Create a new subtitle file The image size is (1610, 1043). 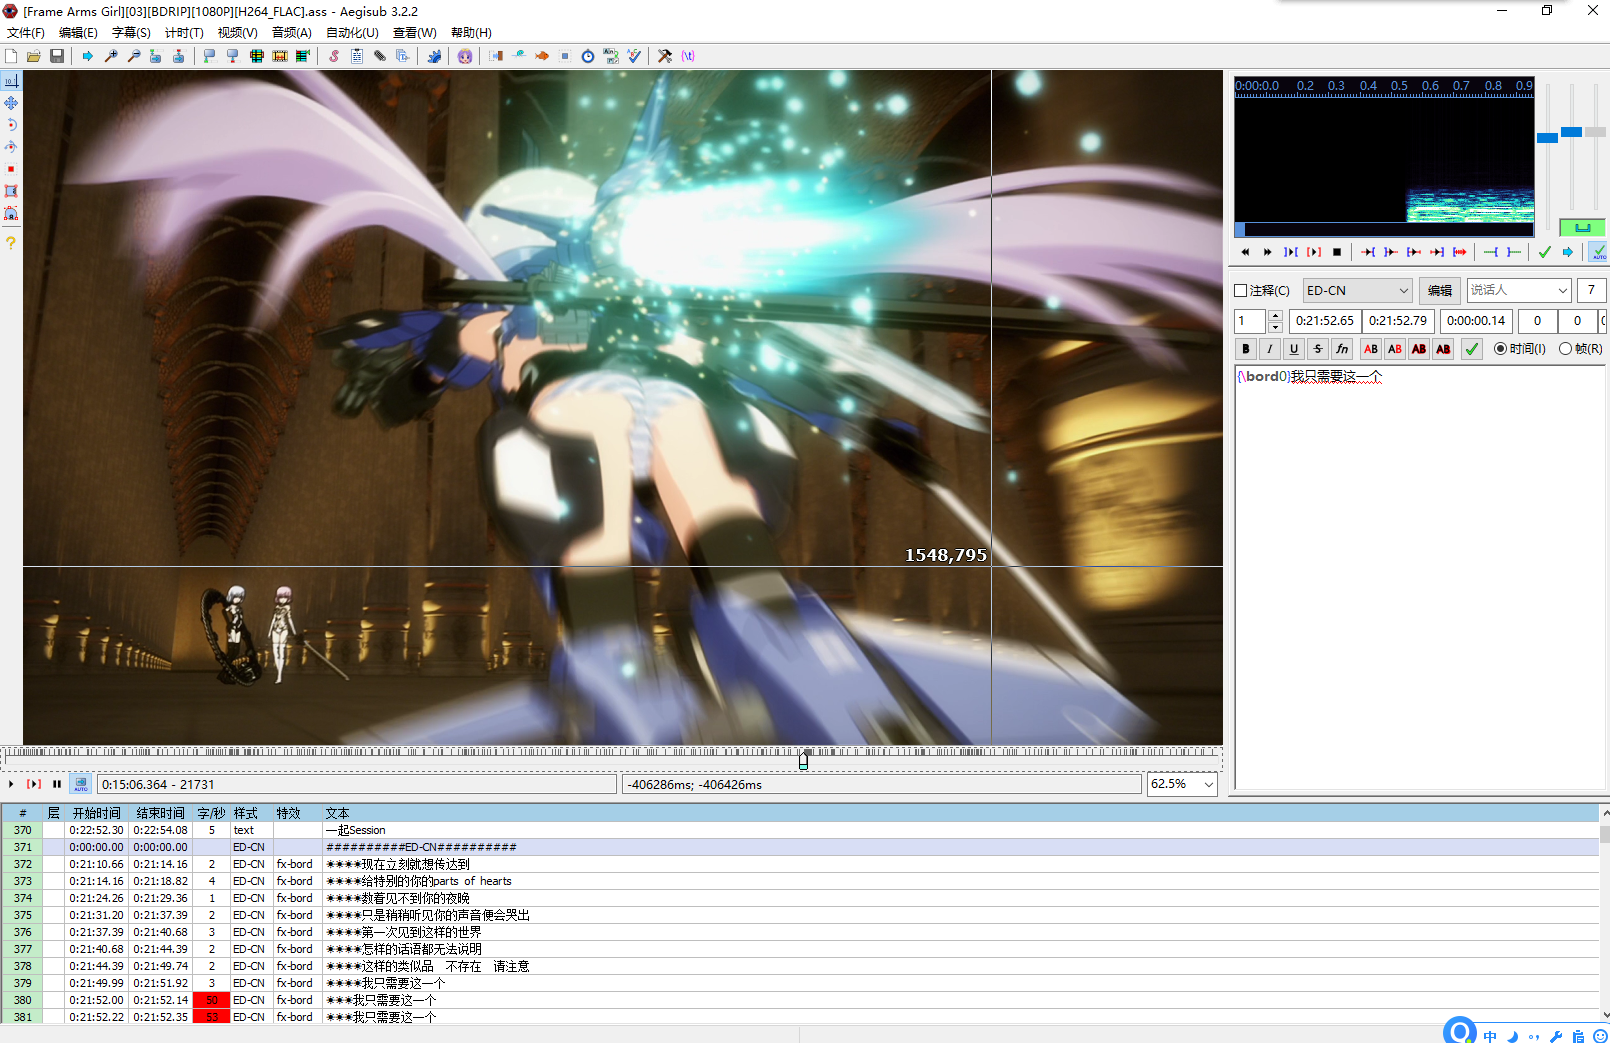point(11,56)
